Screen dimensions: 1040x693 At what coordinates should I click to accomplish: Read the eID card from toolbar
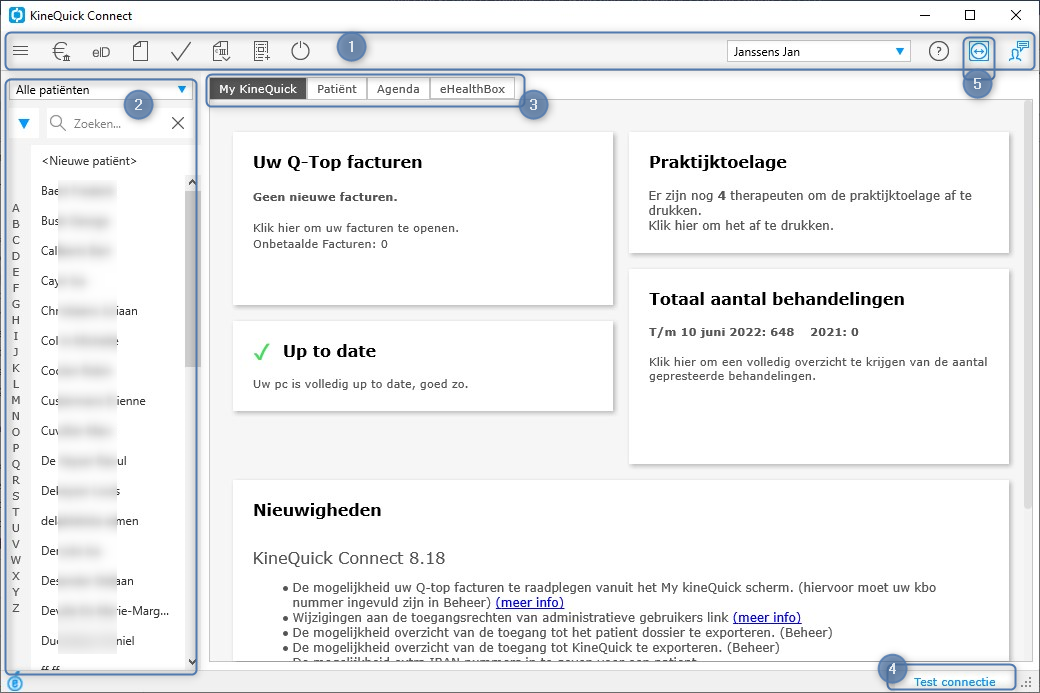pos(101,52)
